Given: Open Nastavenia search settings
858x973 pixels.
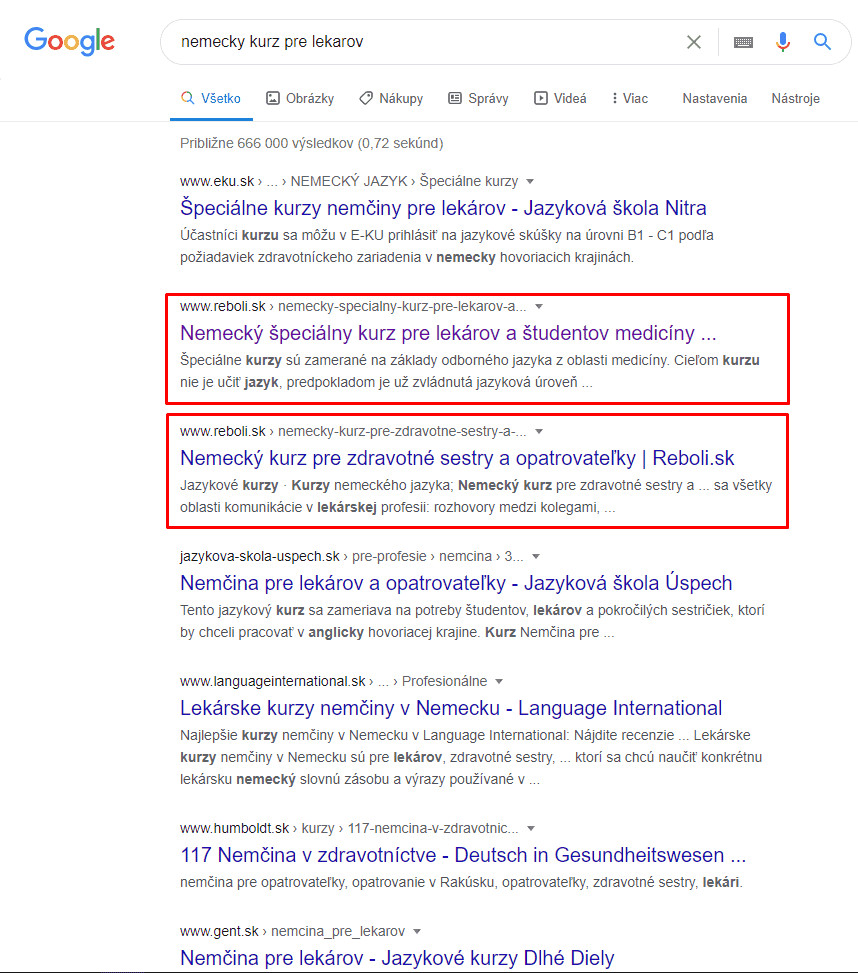Looking at the screenshot, I should [x=714, y=98].
